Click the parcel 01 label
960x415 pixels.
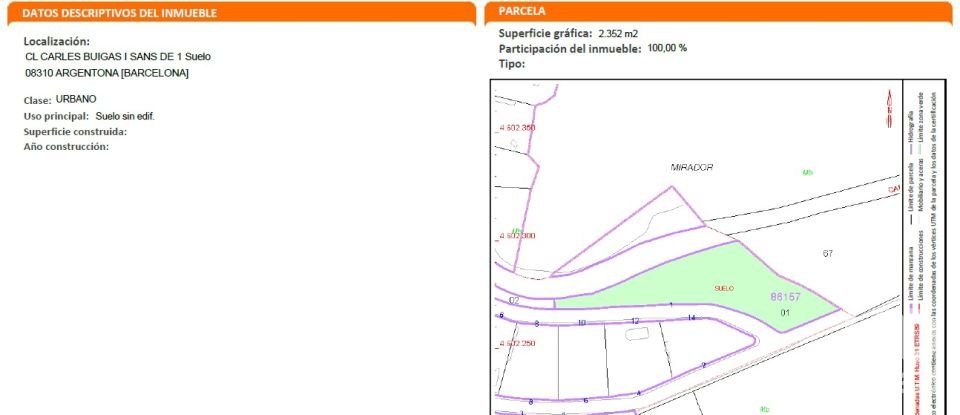tap(785, 313)
